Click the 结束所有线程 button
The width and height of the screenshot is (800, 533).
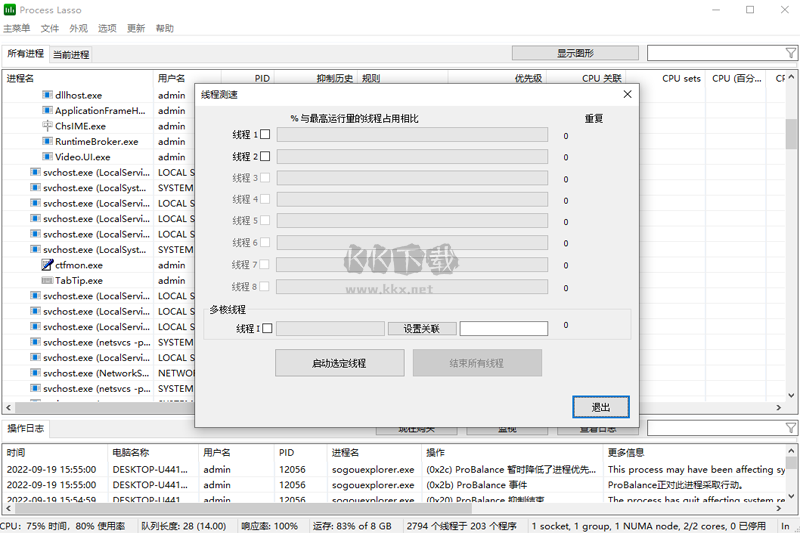pos(477,363)
